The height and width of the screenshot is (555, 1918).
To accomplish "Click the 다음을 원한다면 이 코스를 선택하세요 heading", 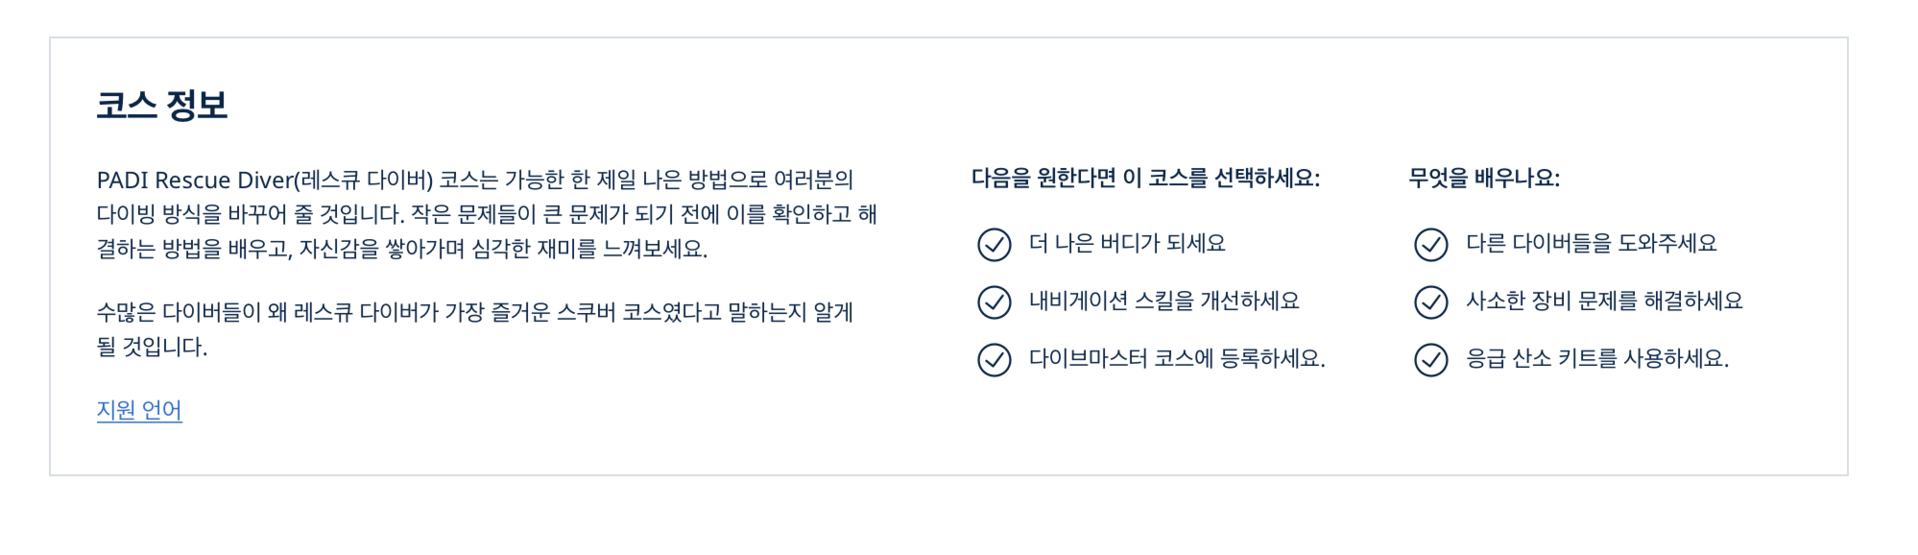I will [1145, 178].
